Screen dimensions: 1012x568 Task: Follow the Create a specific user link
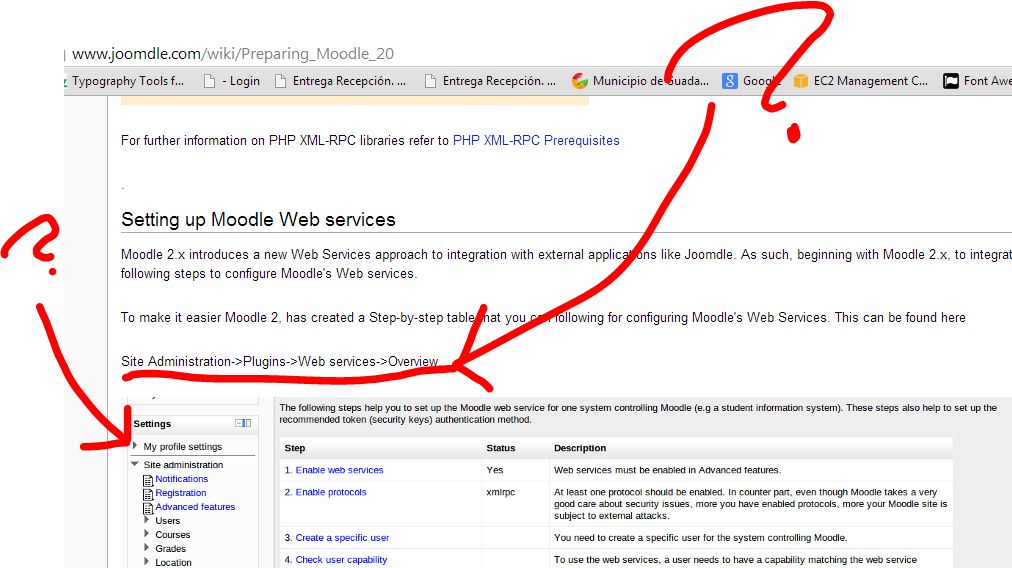[342, 538]
